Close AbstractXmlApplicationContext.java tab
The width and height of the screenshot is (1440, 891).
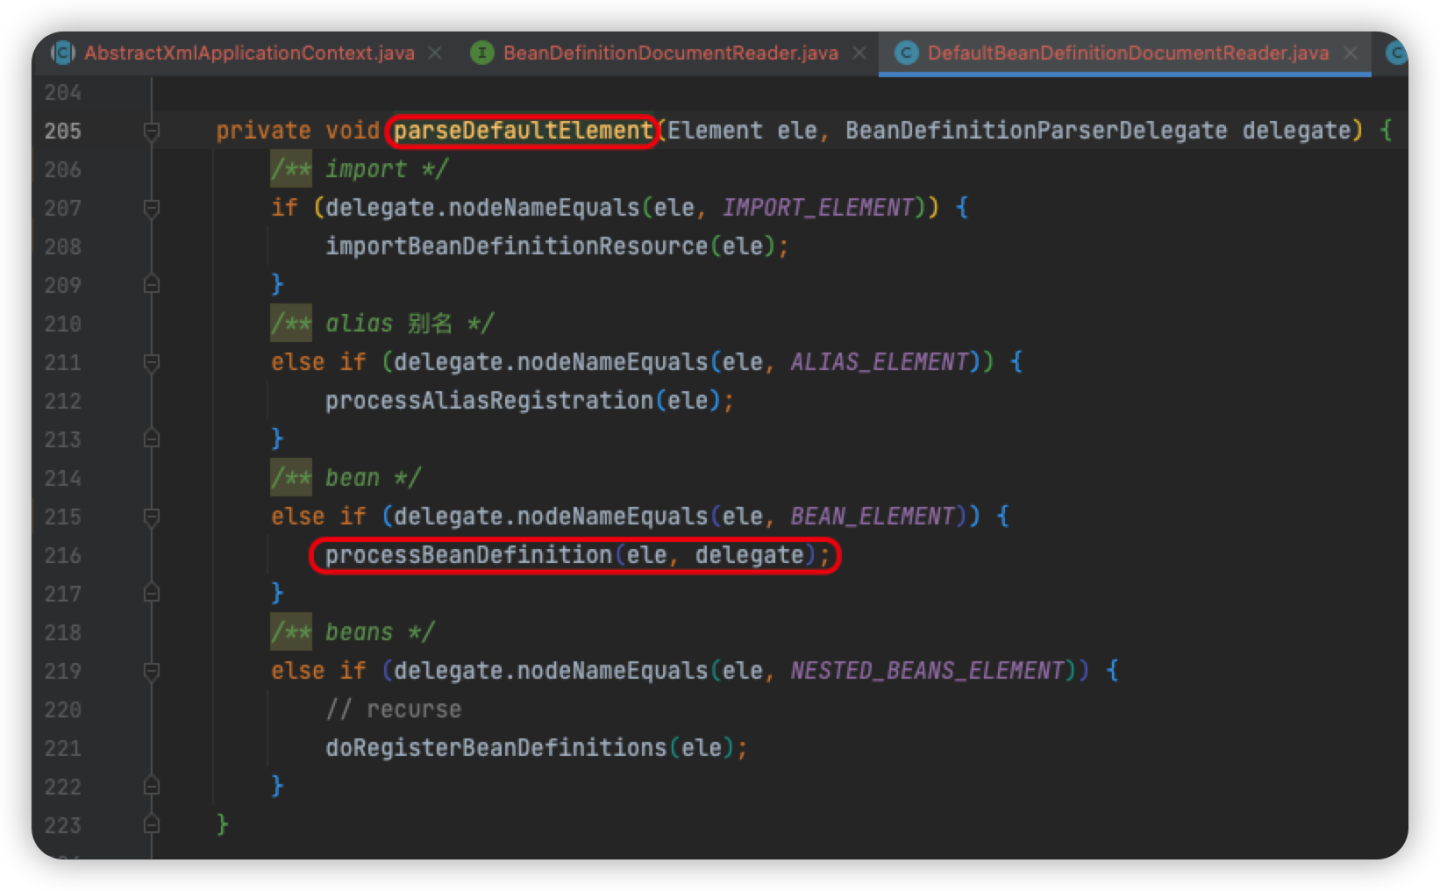point(435,53)
